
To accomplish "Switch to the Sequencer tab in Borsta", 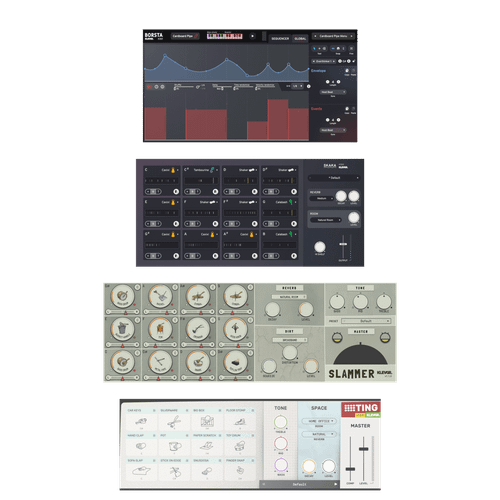I will click(x=280, y=39).
